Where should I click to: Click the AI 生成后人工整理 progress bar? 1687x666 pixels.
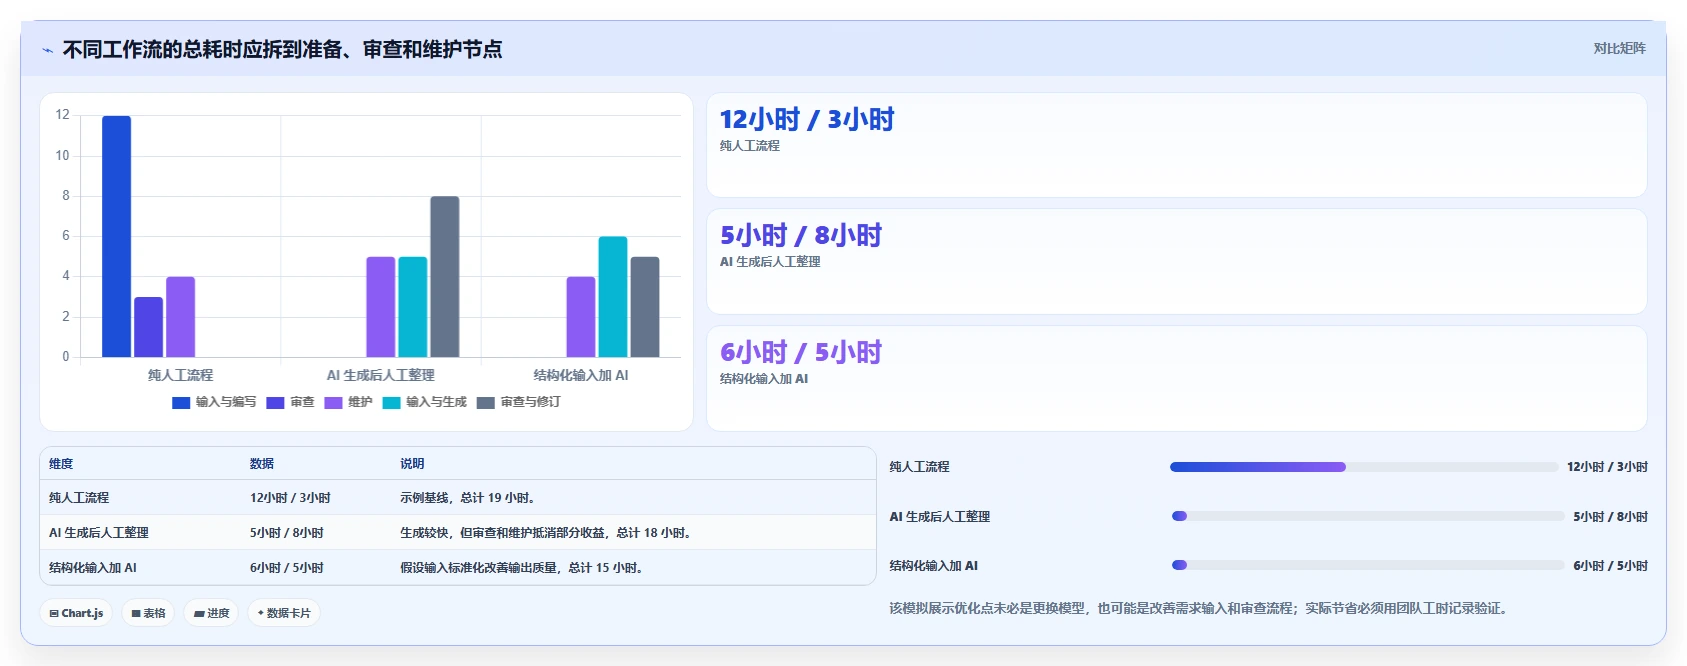tap(1367, 517)
